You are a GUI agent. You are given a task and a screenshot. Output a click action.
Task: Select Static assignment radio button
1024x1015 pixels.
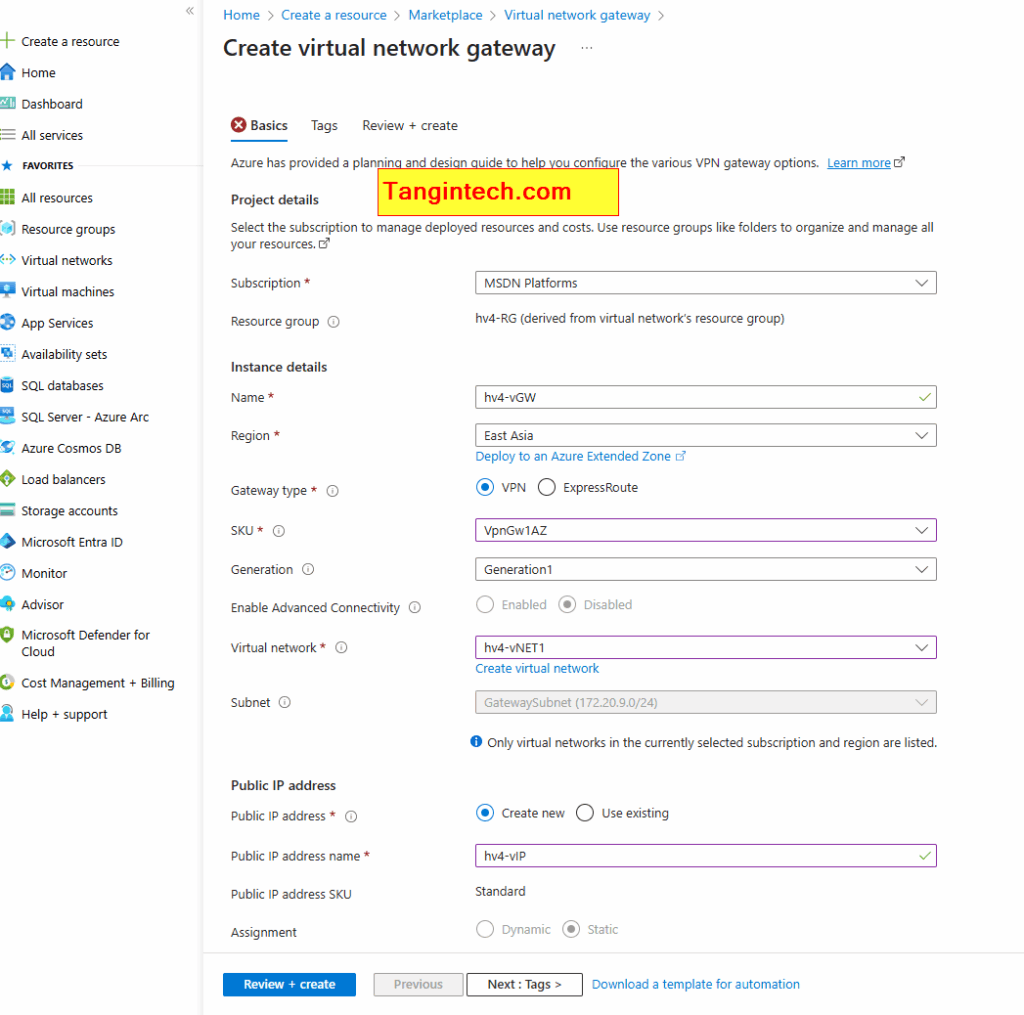(571, 929)
